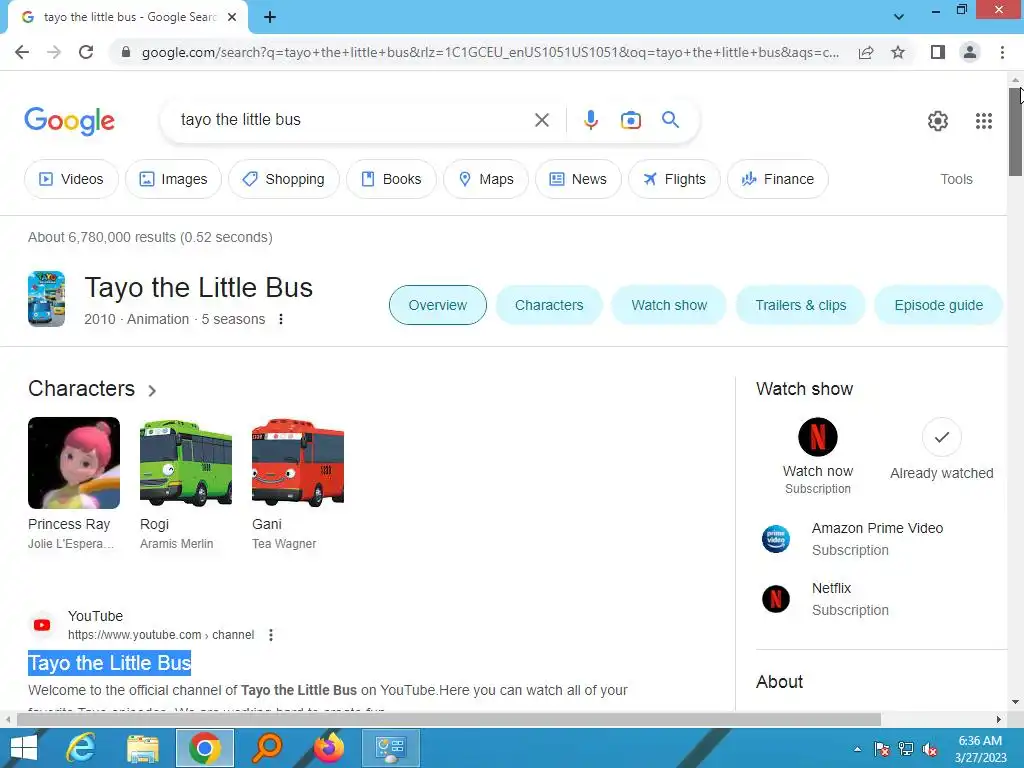Screen dimensions: 1024x768
Task: Filter results by Maps
Action: 486,179
